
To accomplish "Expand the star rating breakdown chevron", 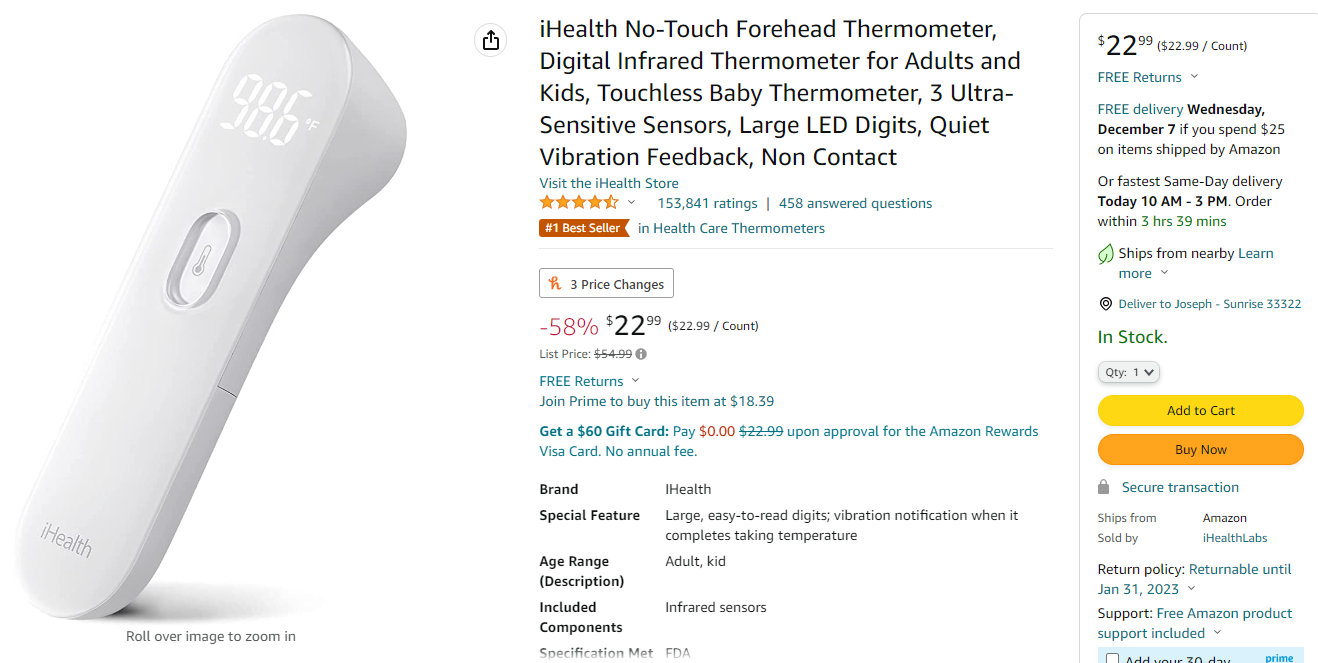I will (631, 203).
